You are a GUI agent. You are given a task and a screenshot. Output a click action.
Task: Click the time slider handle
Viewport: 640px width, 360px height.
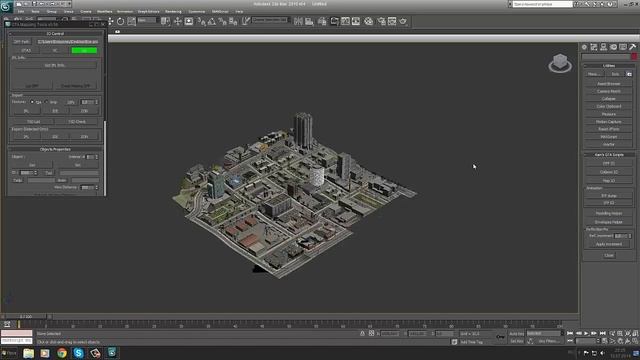pos(25,316)
